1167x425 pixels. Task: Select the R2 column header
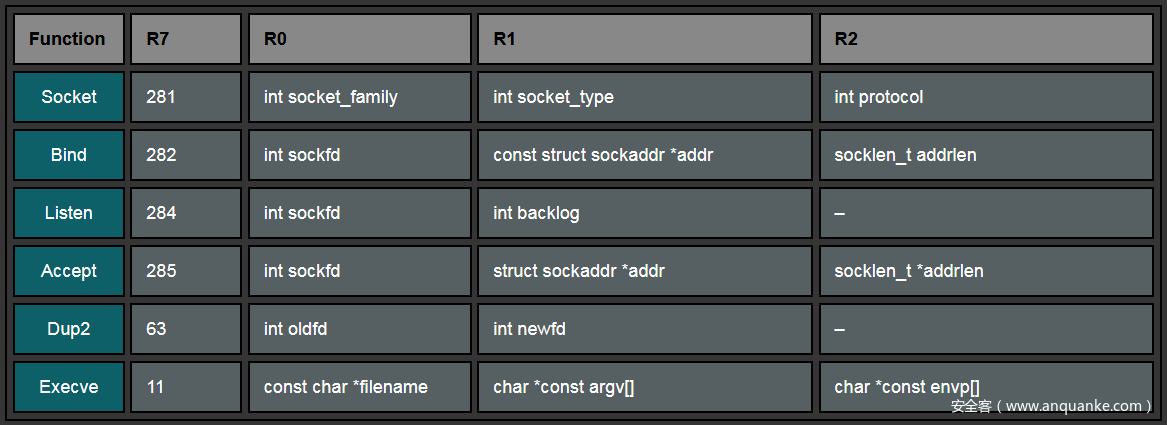point(986,39)
